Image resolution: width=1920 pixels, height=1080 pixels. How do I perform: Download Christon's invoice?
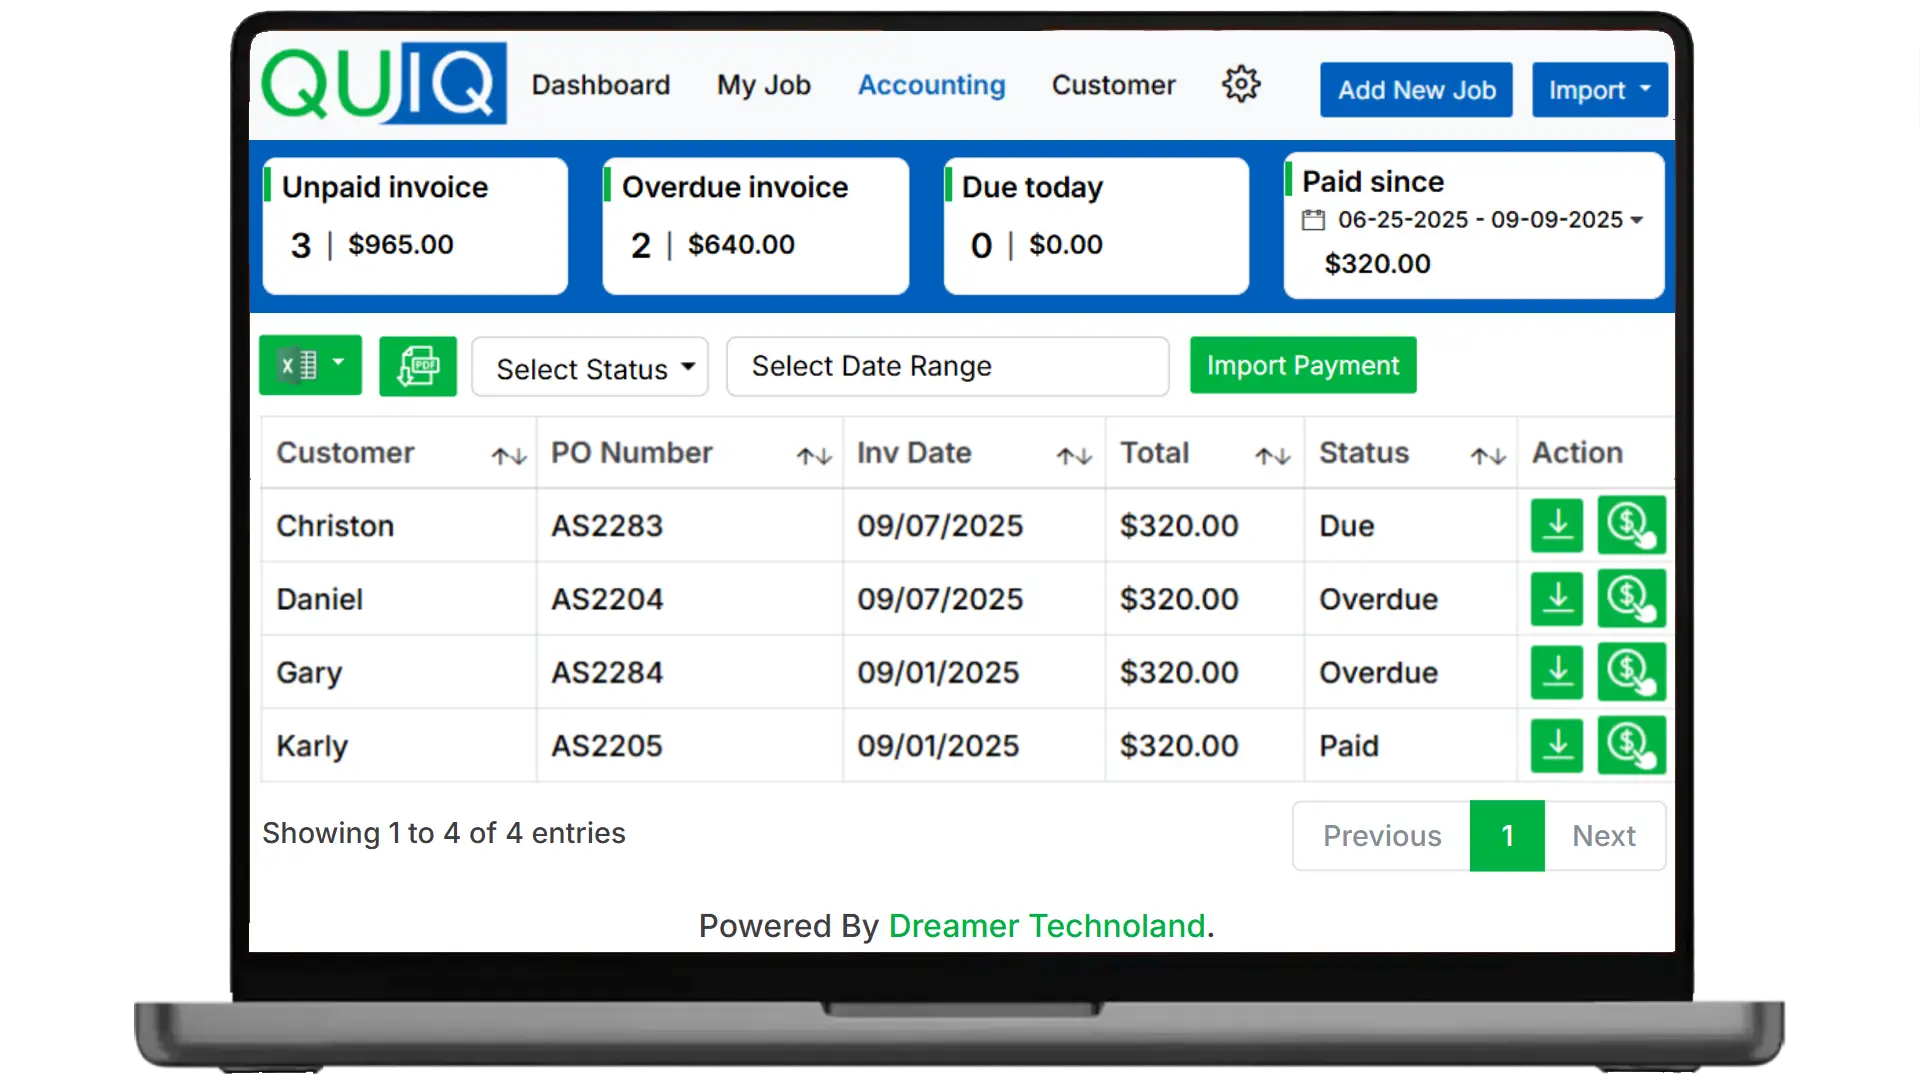1557,525
